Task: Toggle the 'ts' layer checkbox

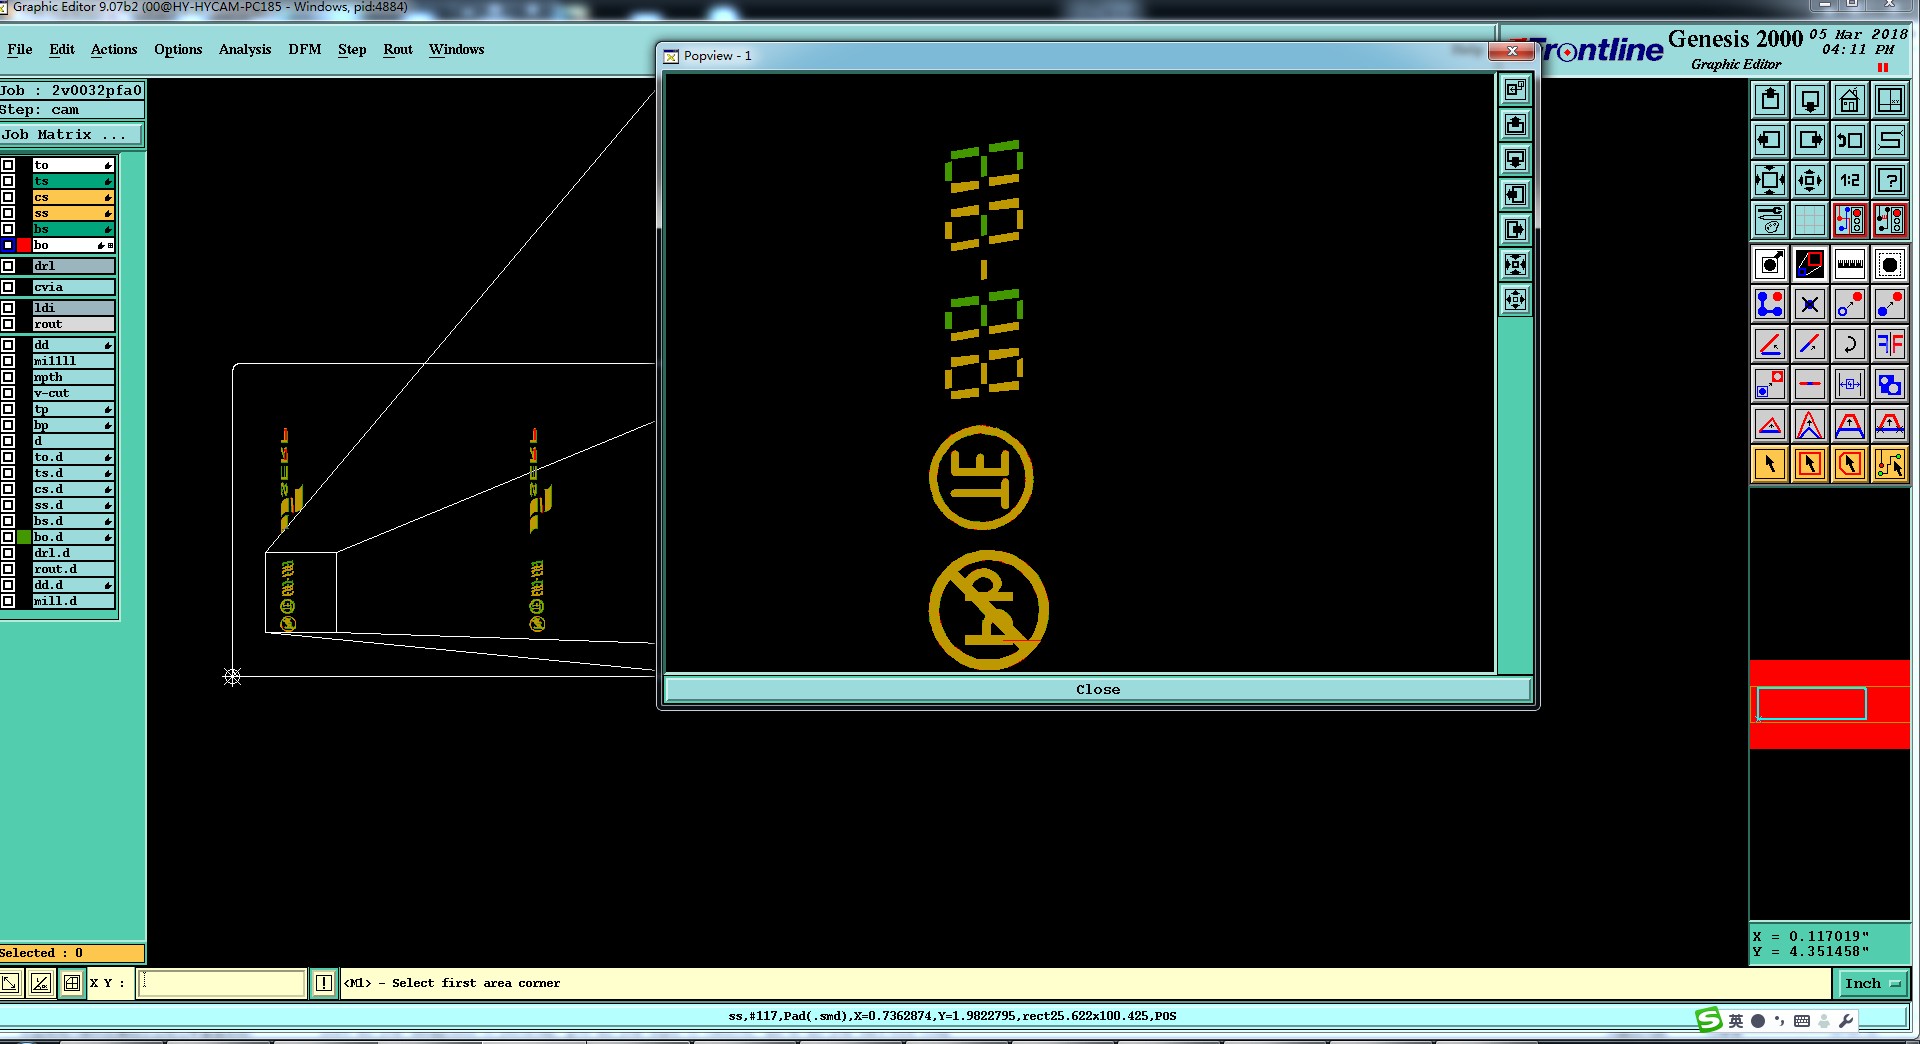Action: tap(8, 181)
